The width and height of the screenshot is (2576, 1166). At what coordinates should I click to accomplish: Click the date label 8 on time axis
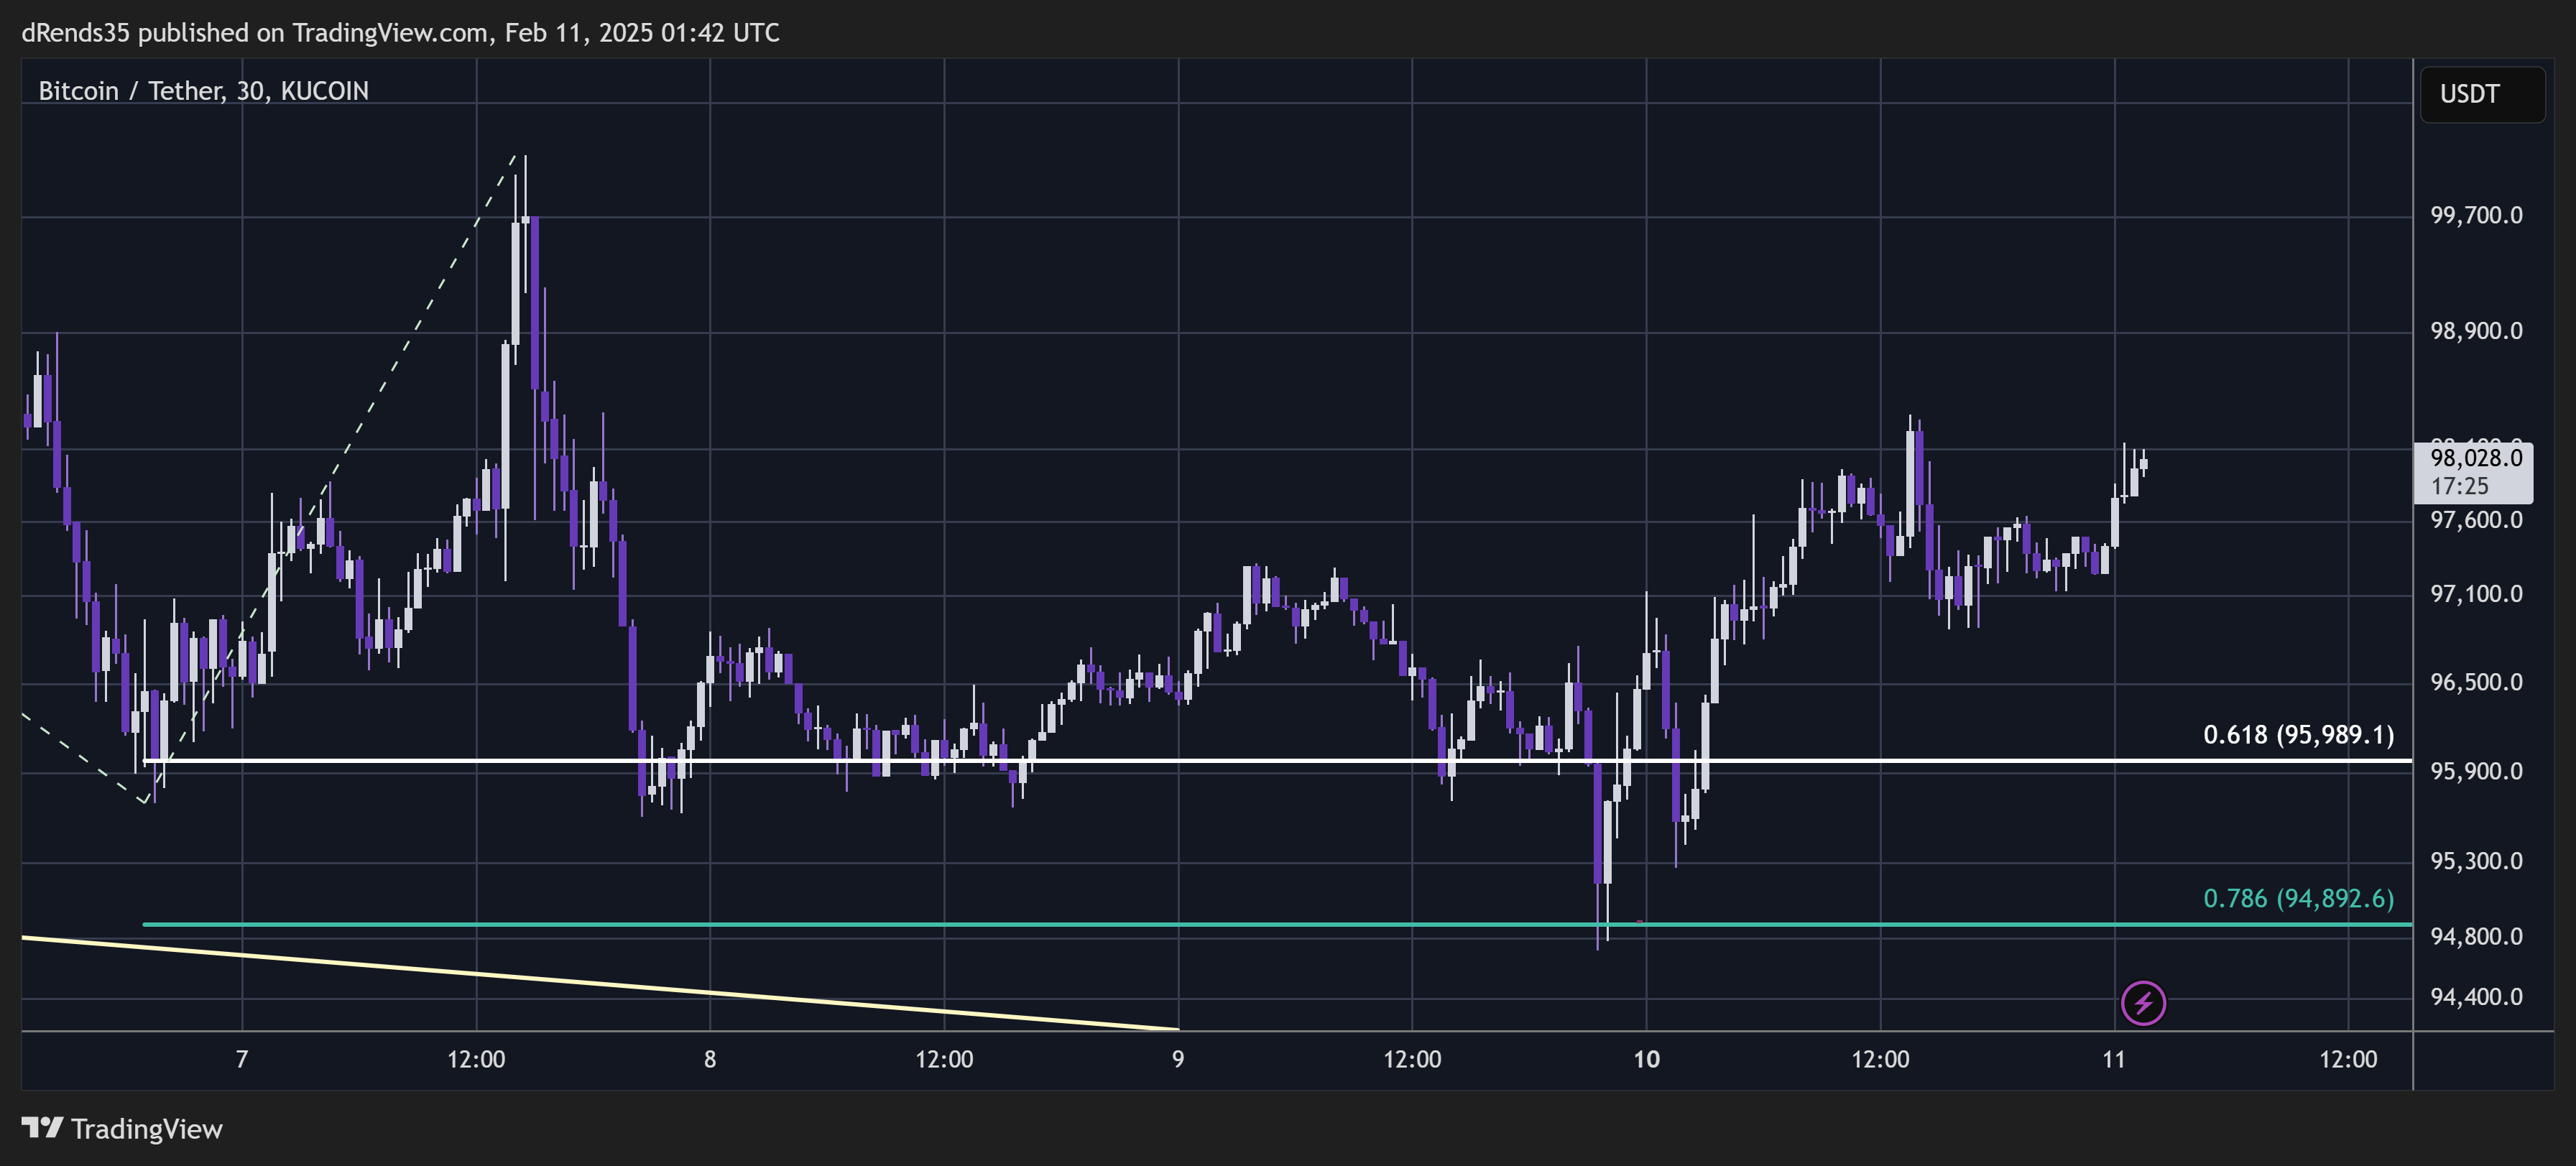pyautogui.click(x=710, y=1060)
